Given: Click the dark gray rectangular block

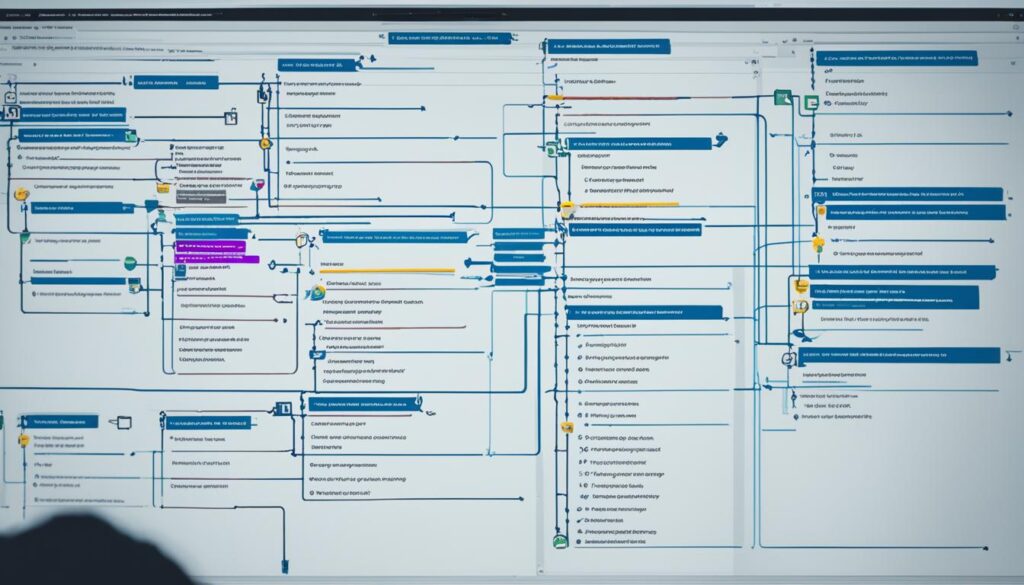Looking at the screenshot, I should (x=201, y=197).
